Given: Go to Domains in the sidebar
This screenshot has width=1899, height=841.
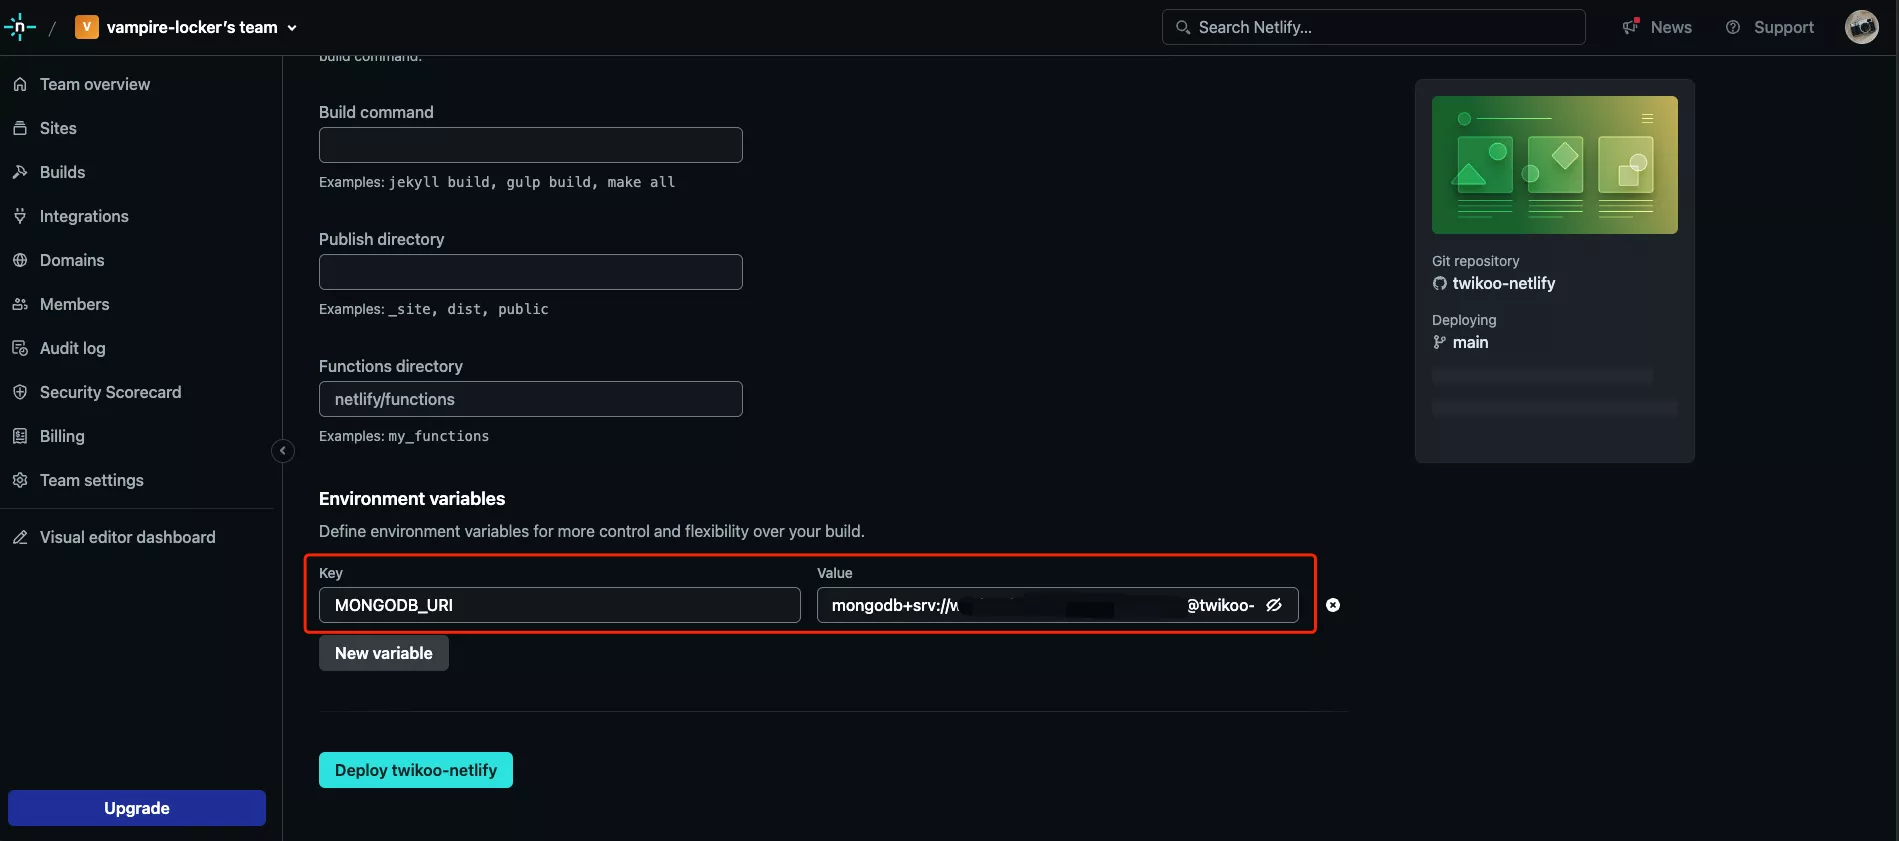Looking at the screenshot, I should 72,260.
